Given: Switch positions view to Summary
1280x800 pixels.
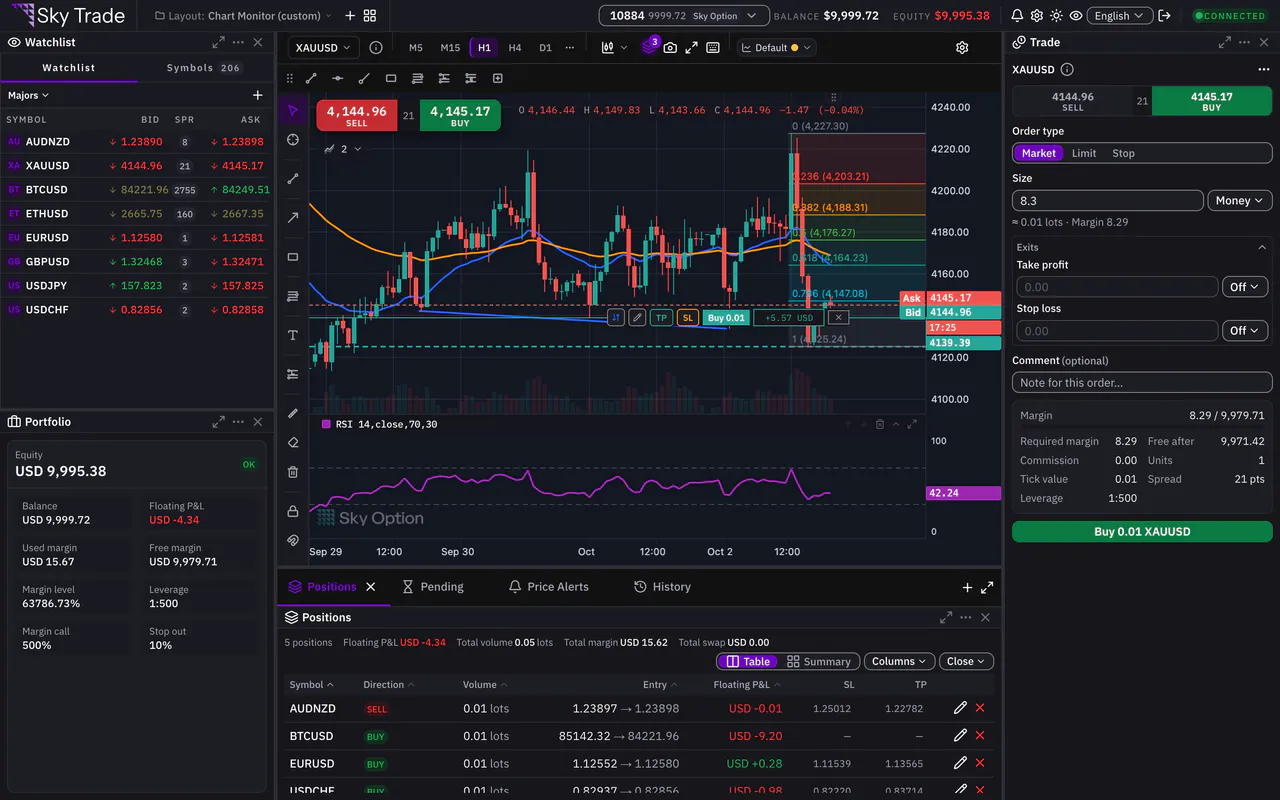Looking at the screenshot, I should point(819,661).
